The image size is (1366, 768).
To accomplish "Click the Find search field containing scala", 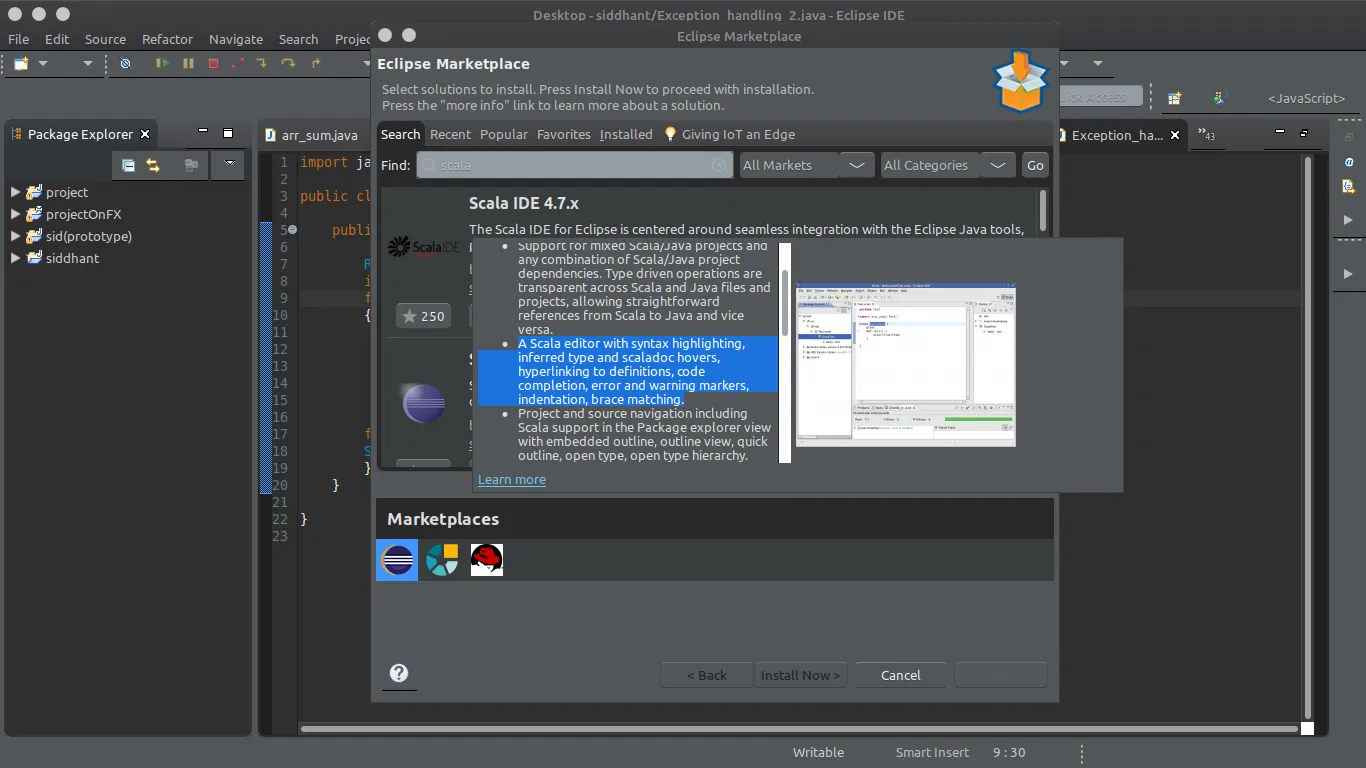I will (575, 165).
